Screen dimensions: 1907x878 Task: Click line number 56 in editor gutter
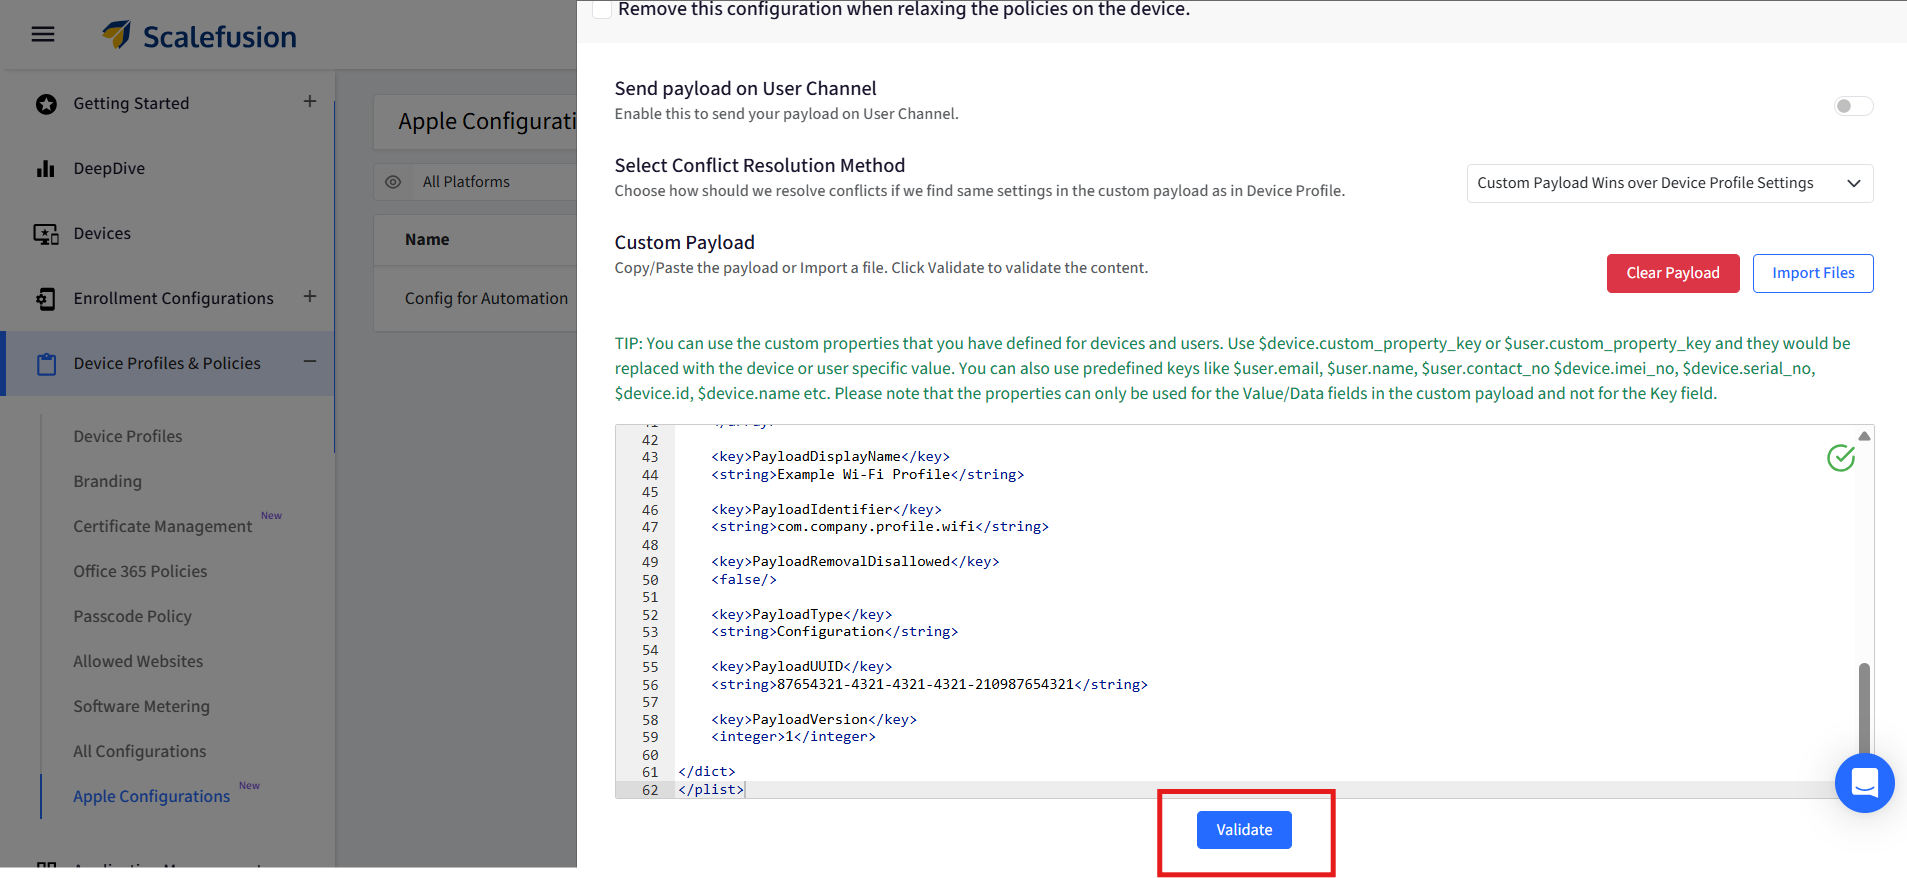click(x=650, y=685)
